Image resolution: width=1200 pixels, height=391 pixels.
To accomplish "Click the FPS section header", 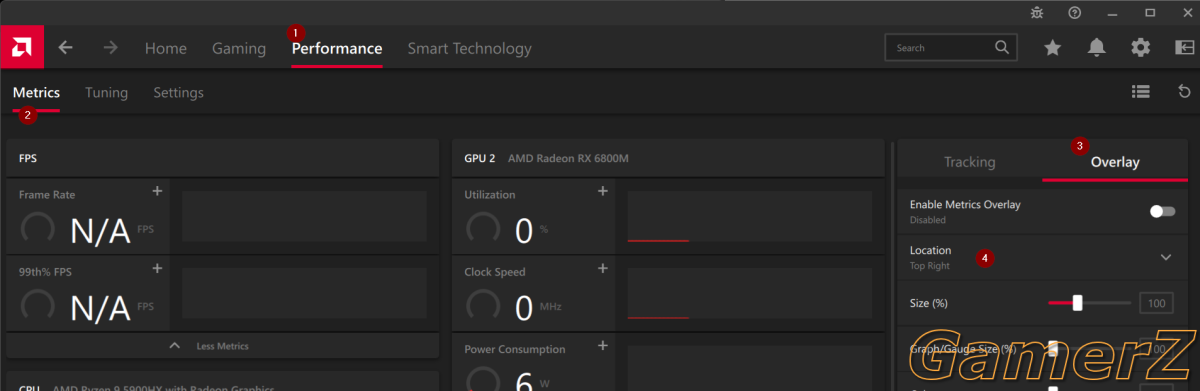I will pyautogui.click(x=223, y=158).
